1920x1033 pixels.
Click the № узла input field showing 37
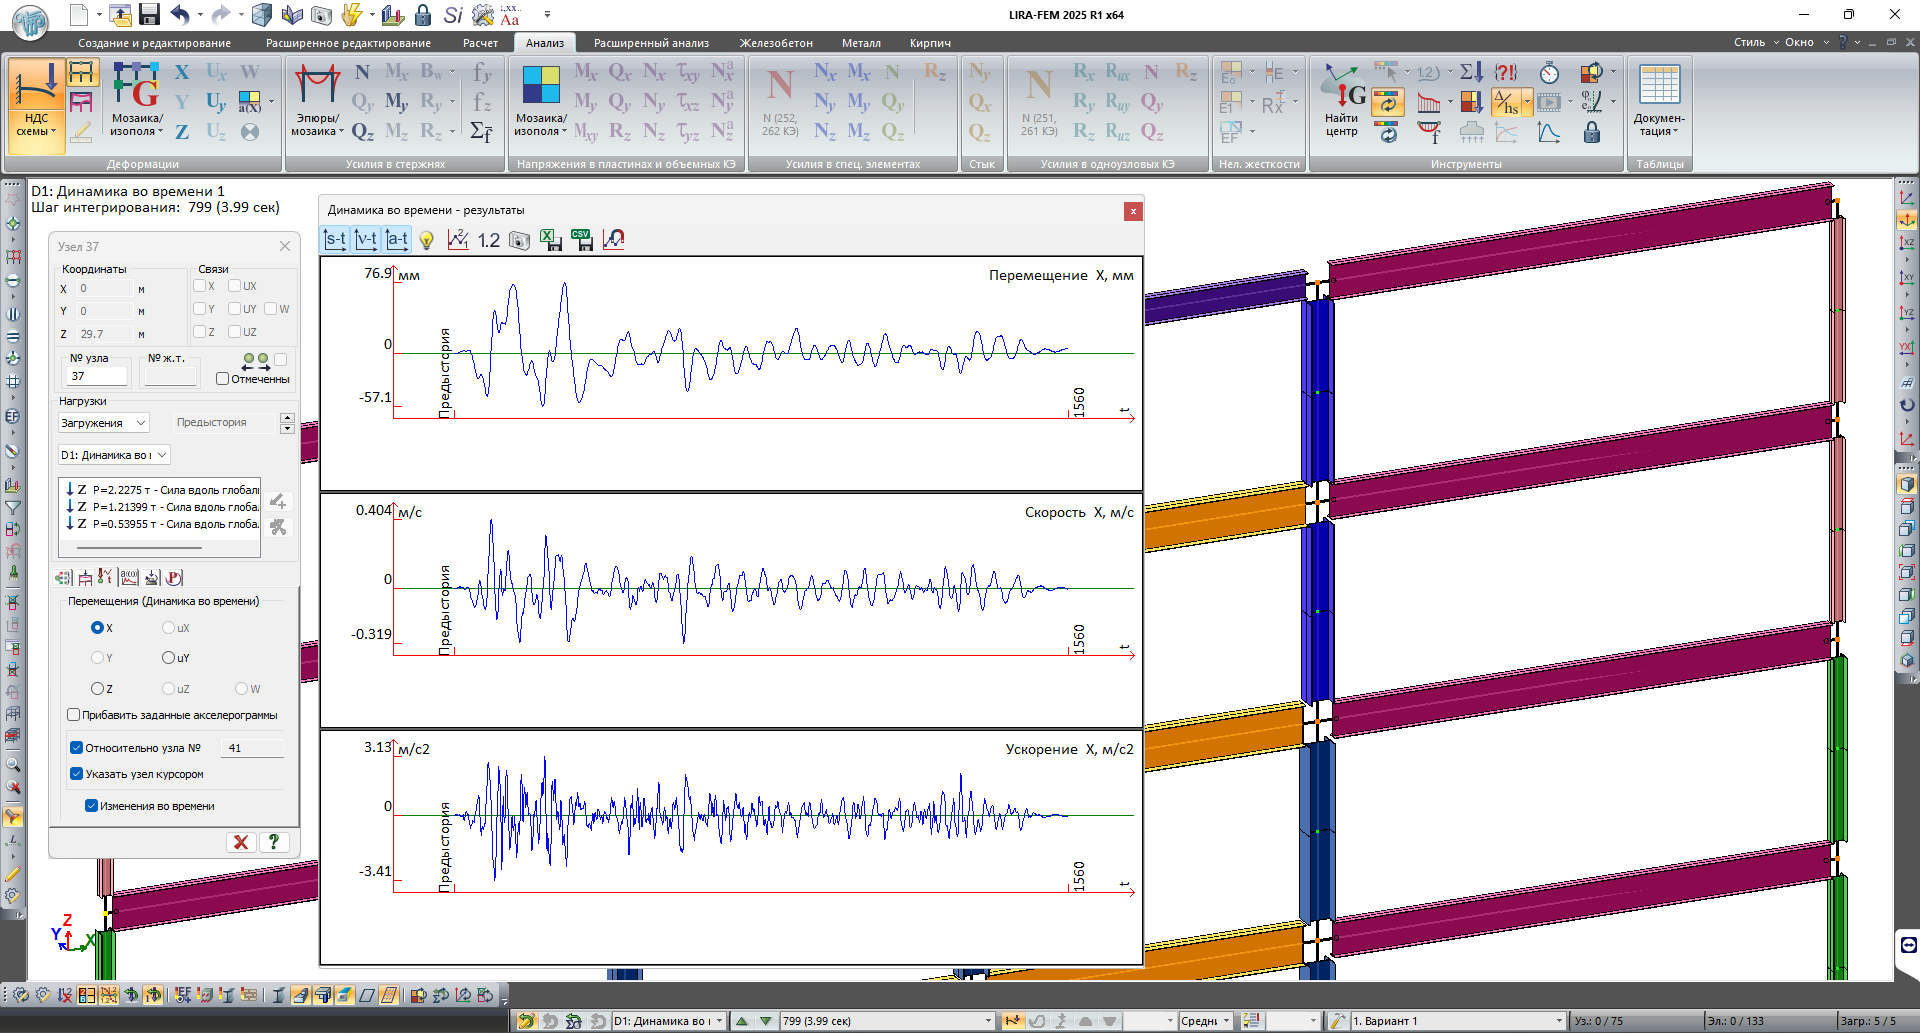(x=97, y=377)
